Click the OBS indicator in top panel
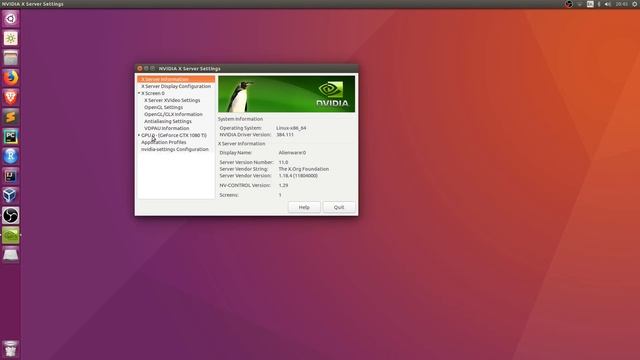 569,4
